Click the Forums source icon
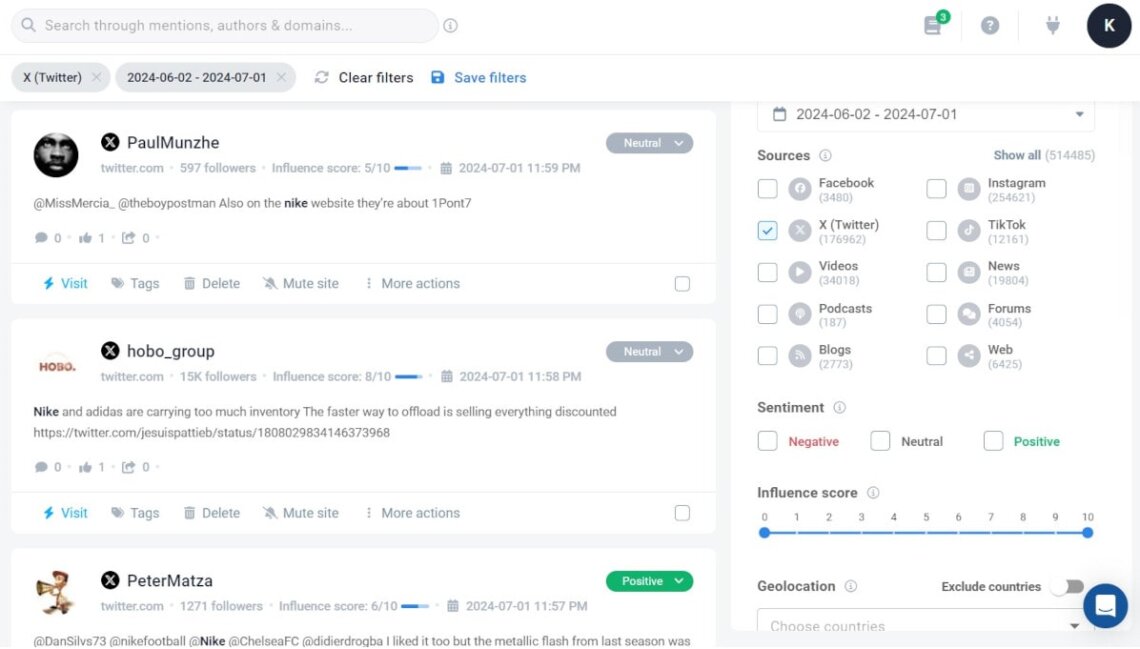This screenshot has width=1140, height=649. click(x=968, y=314)
